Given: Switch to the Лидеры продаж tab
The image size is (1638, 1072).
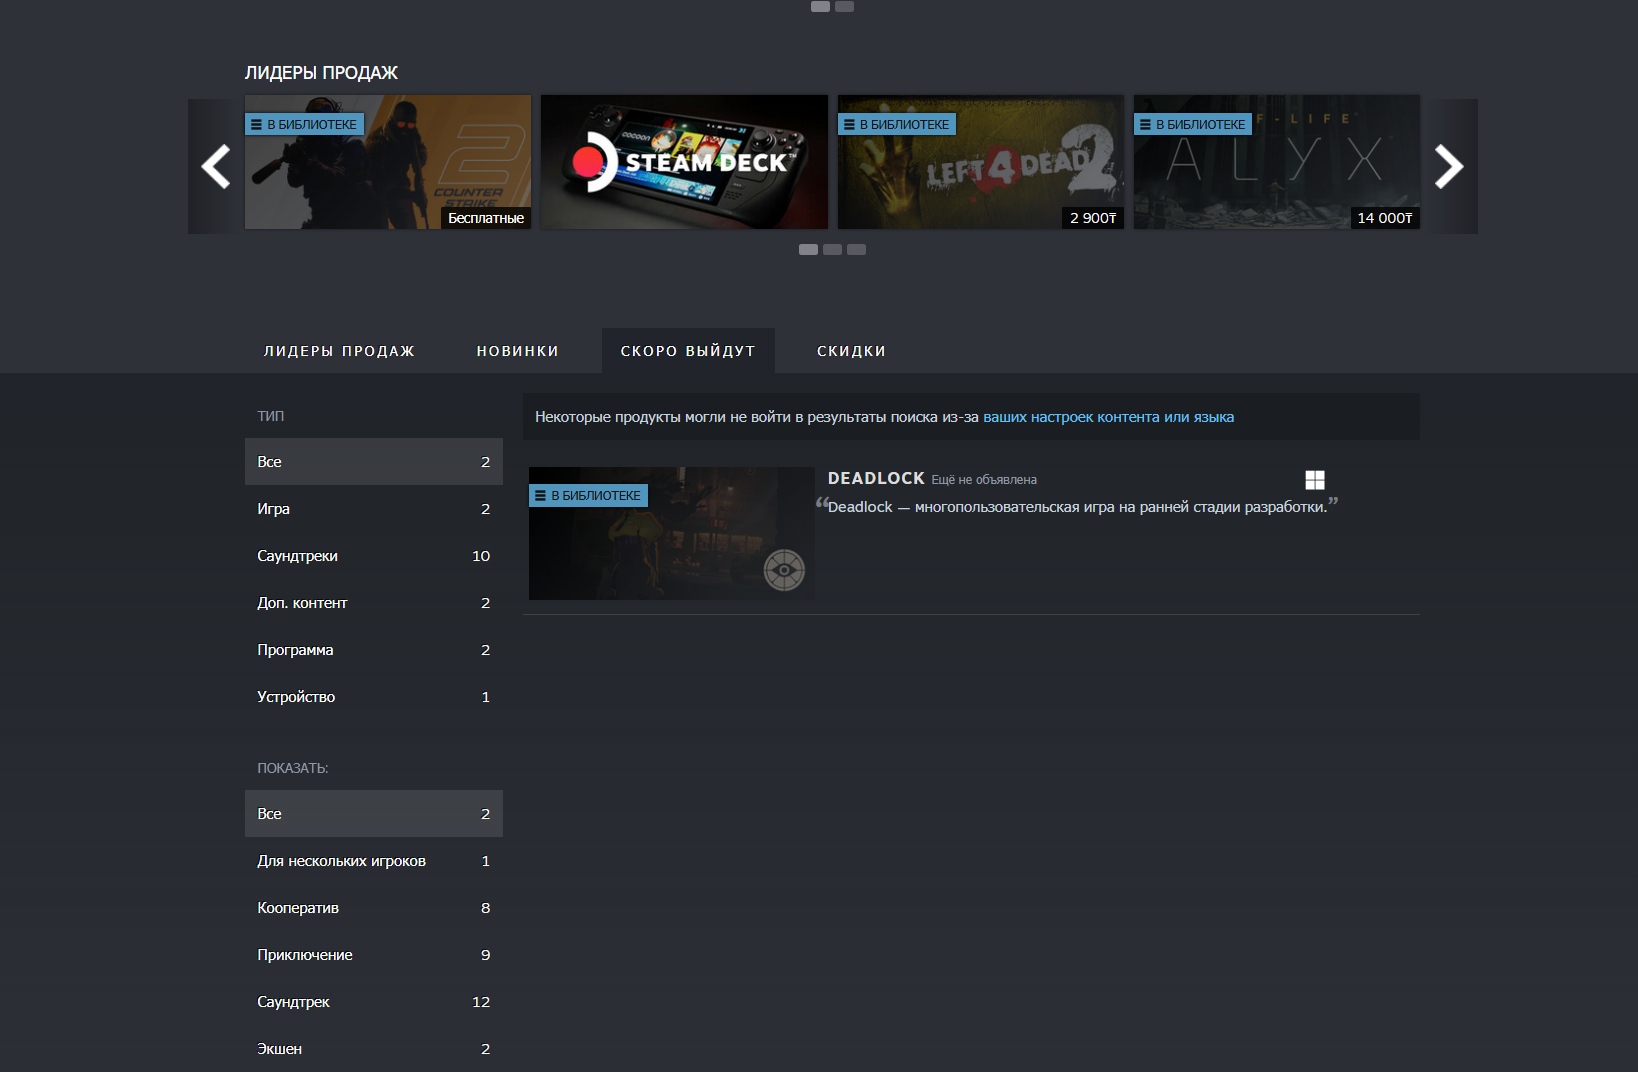Looking at the screenshot, I should [339, 351].
